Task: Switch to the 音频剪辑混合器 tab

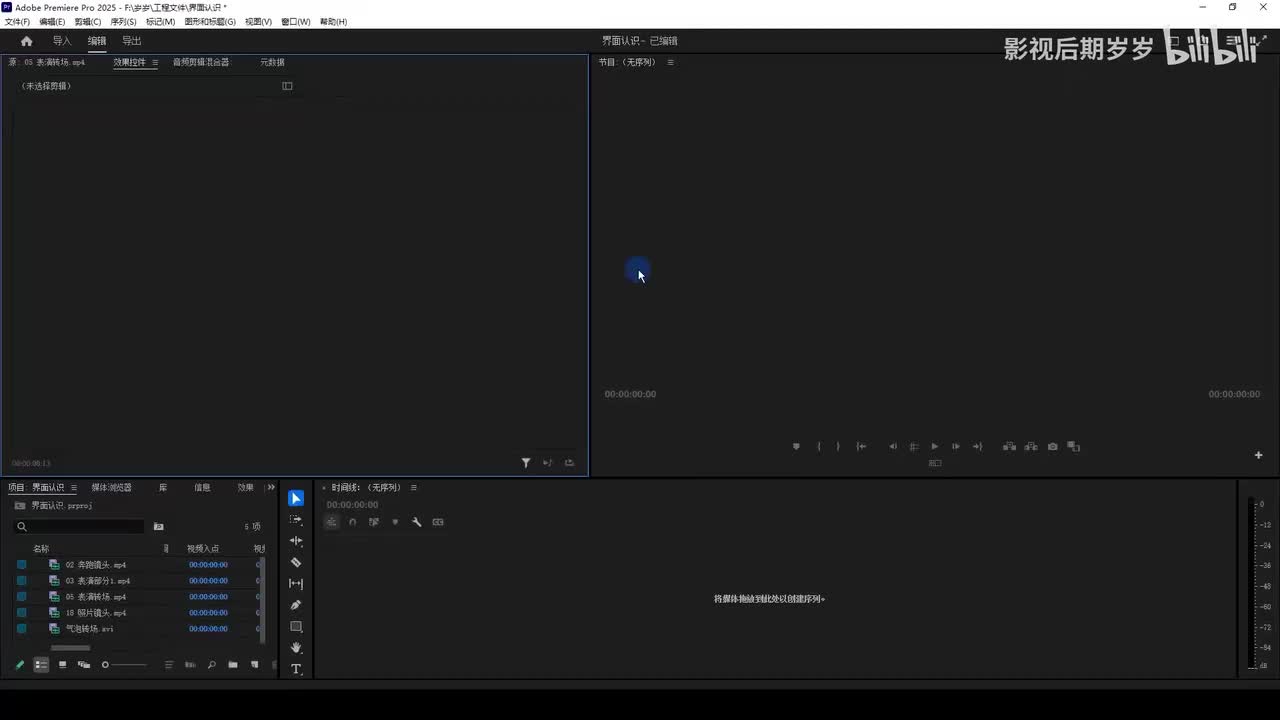Action: 201,62
